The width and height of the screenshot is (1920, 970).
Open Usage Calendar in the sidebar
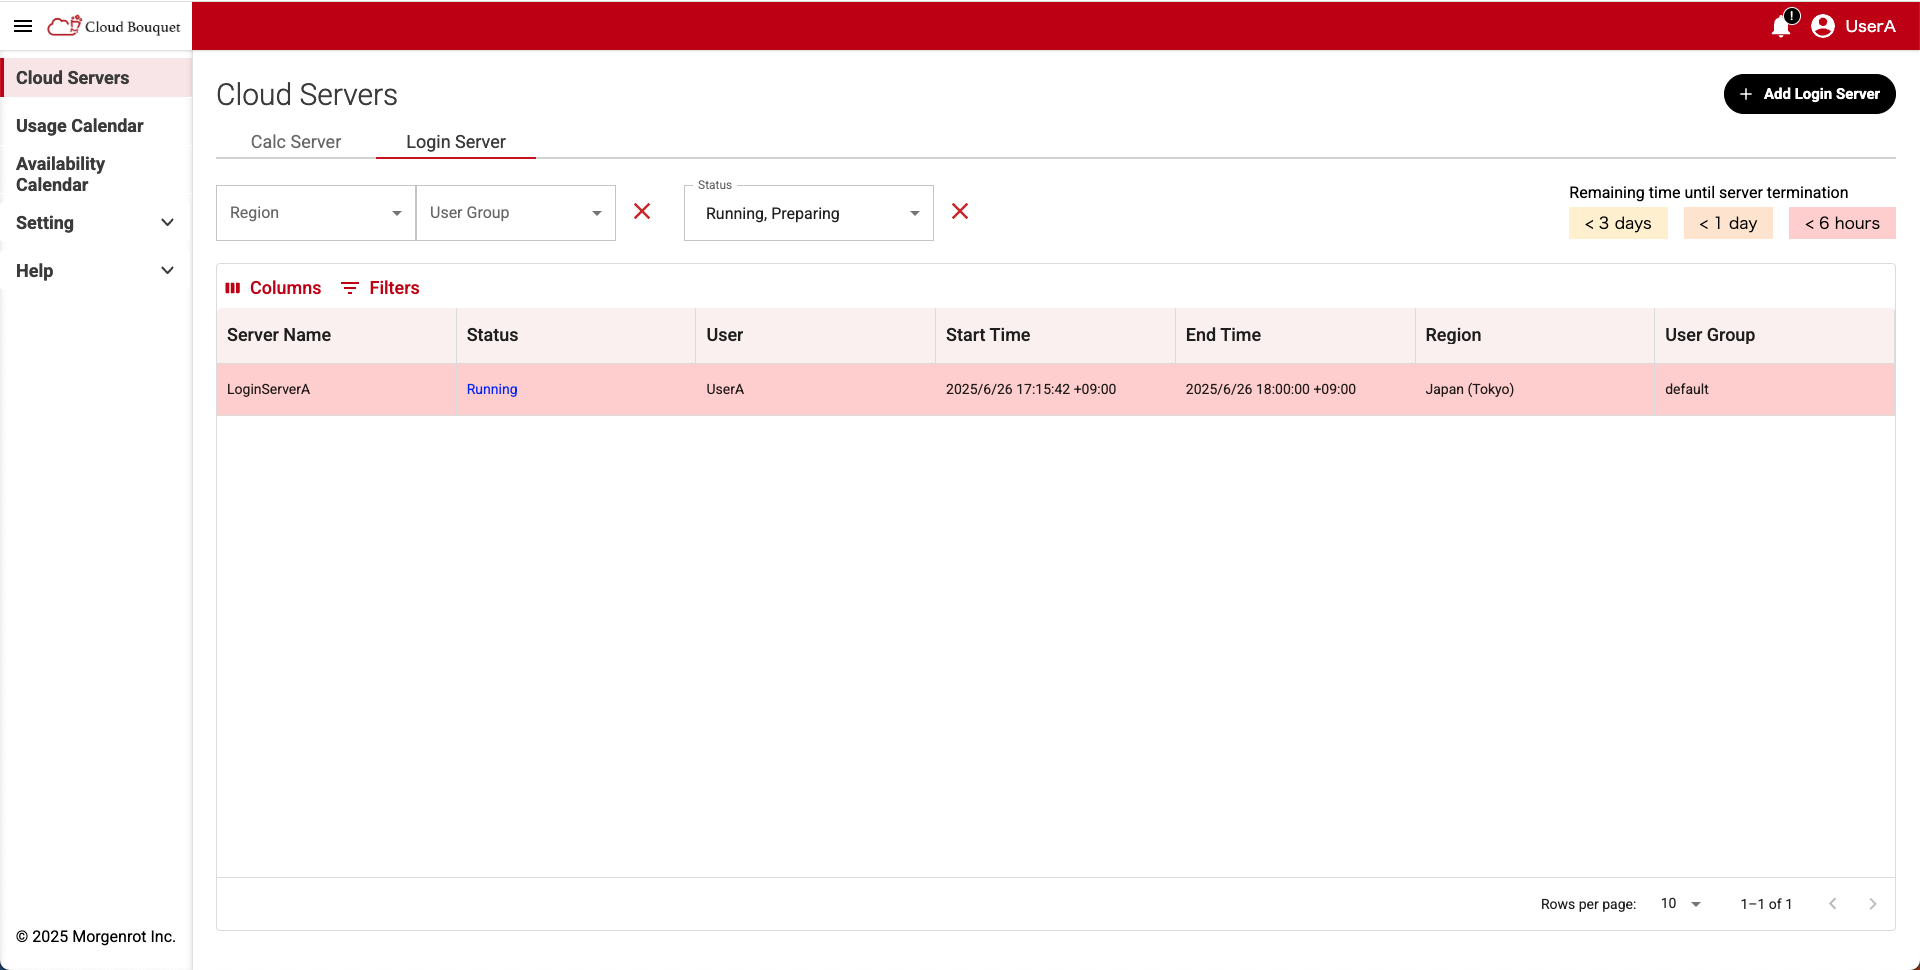point(97,126)
